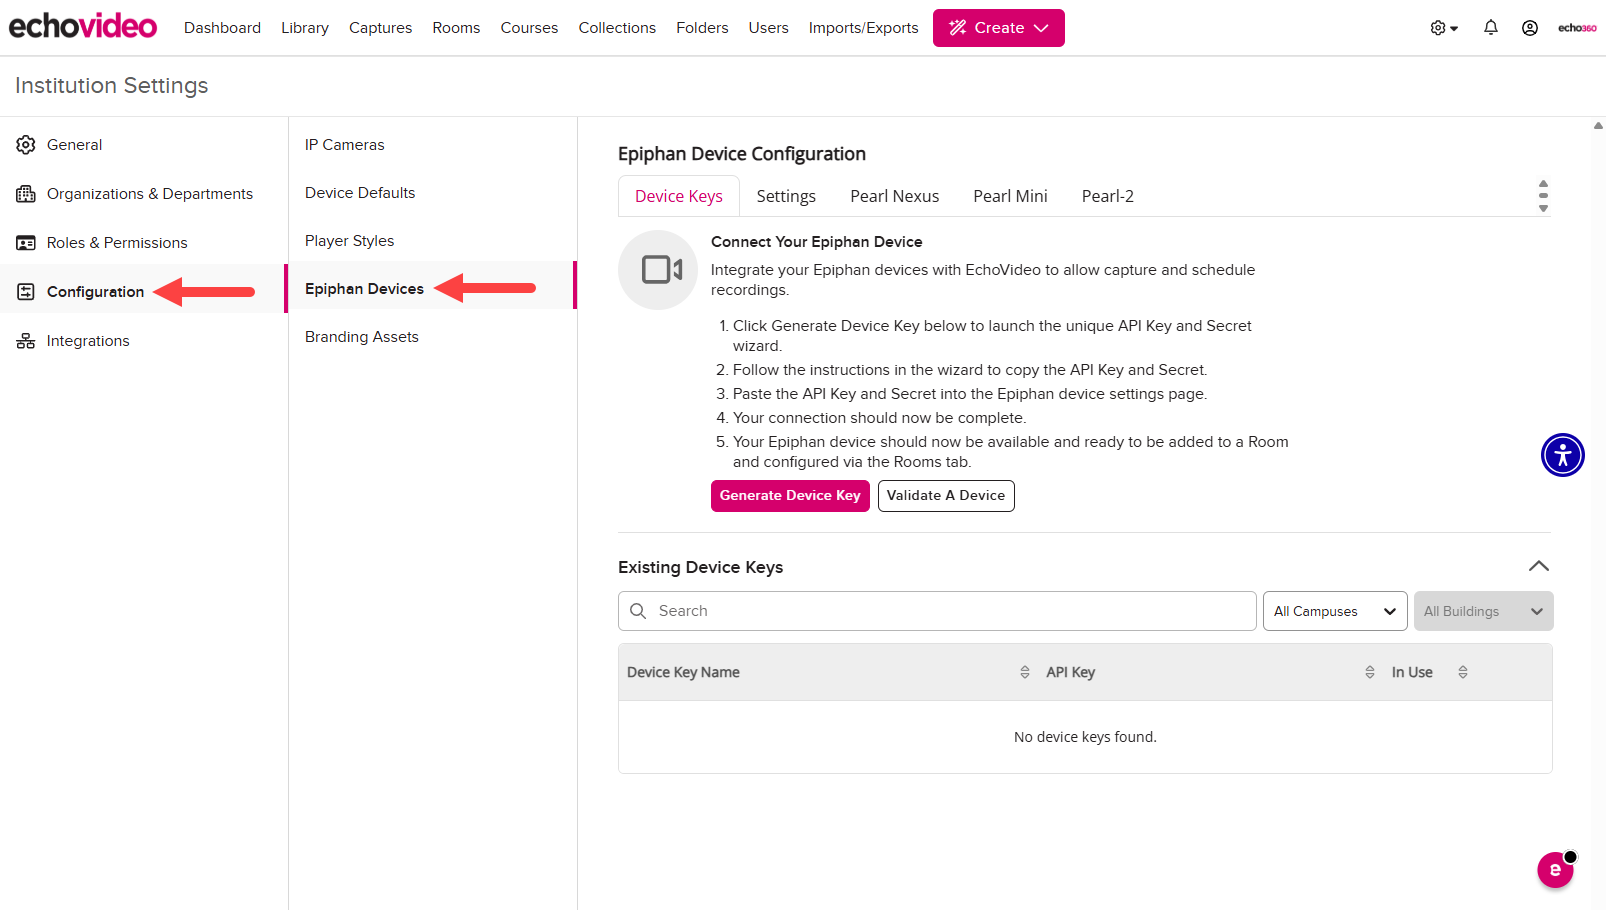Open the Captures page

380,28
